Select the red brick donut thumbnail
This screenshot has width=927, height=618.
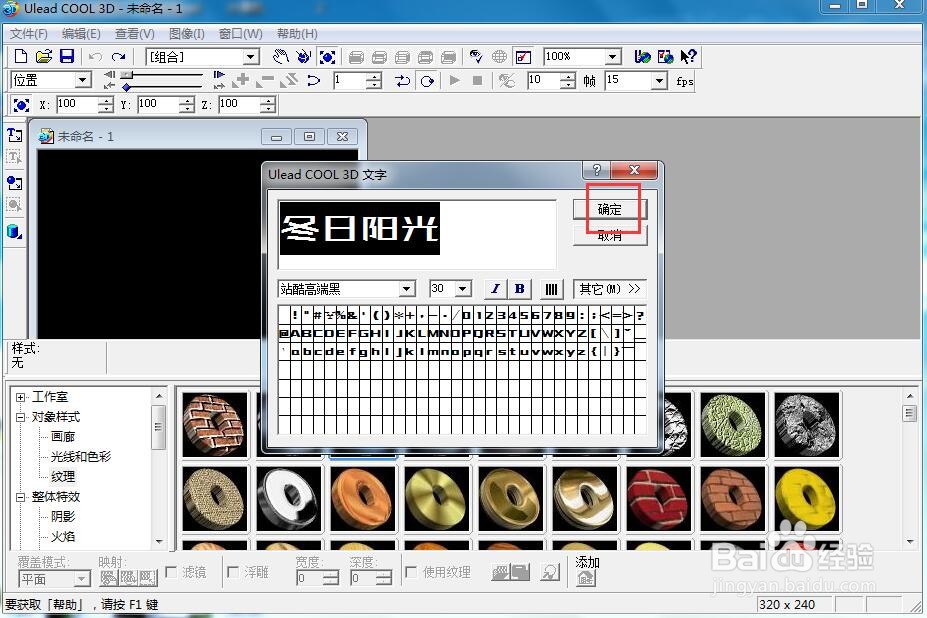click(659, 499)
